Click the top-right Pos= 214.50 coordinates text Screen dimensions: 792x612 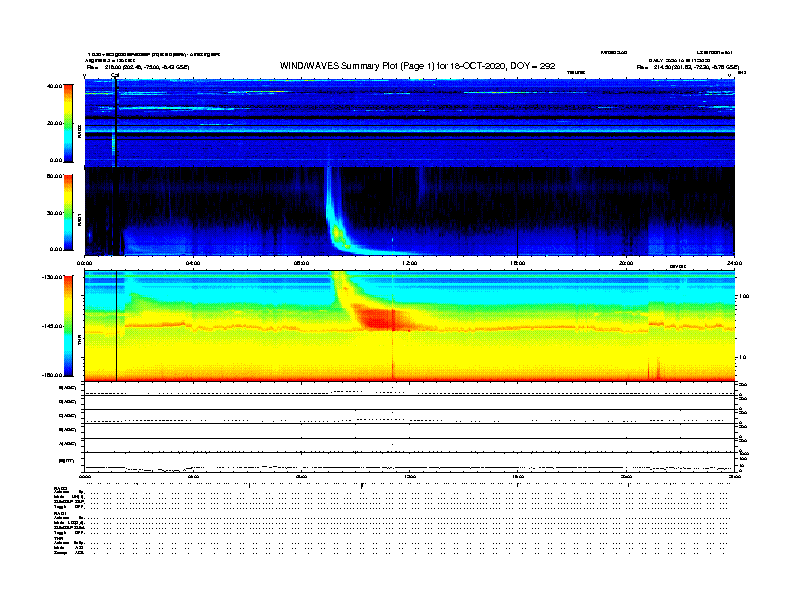click(x=688, y=67)
